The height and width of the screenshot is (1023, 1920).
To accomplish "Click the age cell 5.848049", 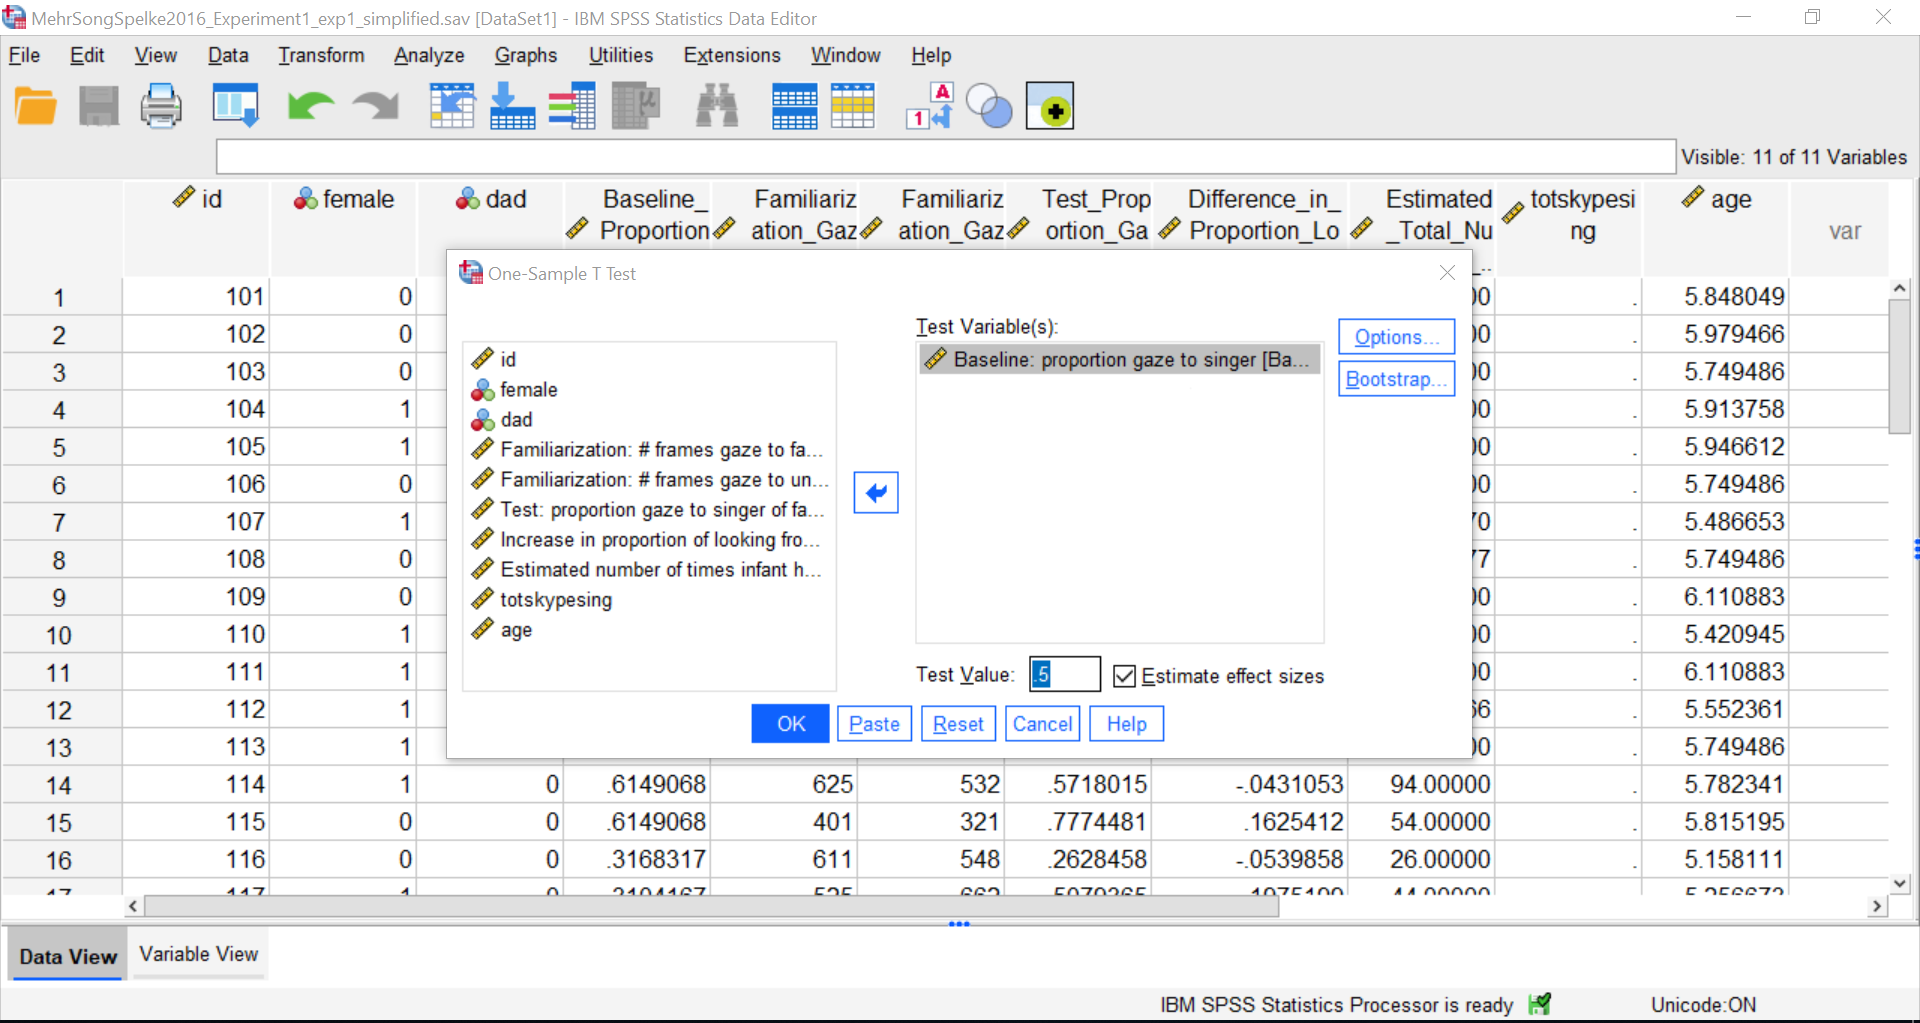I will [x=1716, y=297].
